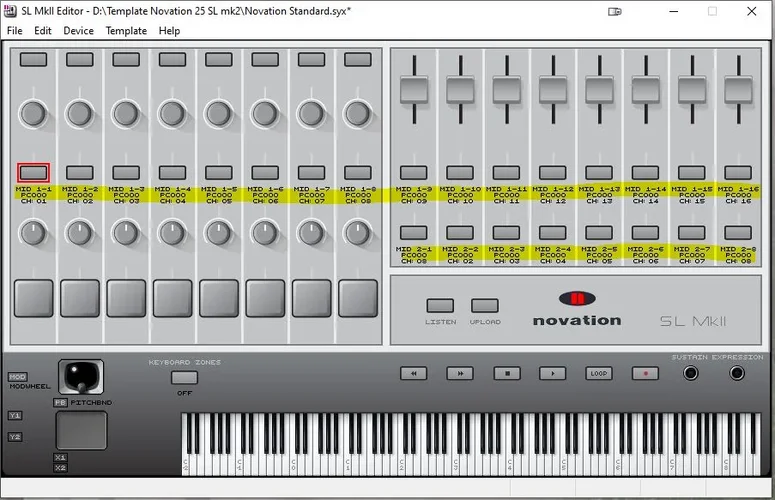Select the fader above MID 1-9
This screenshot has height=500, width=775.
pyautogui.click(x=414, y=90)
